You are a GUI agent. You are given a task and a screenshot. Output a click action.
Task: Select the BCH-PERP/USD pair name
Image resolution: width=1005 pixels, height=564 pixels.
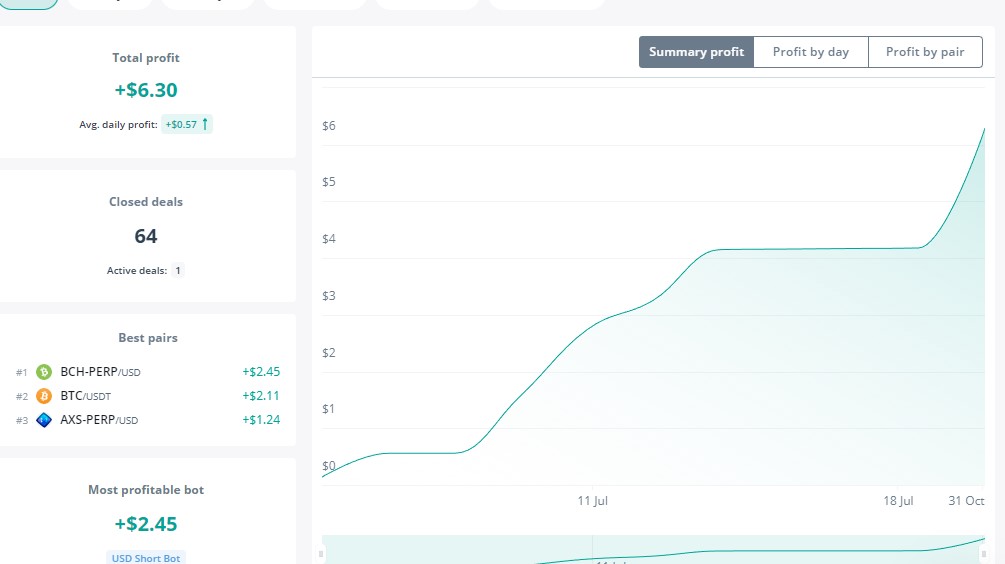pos(100,372)
